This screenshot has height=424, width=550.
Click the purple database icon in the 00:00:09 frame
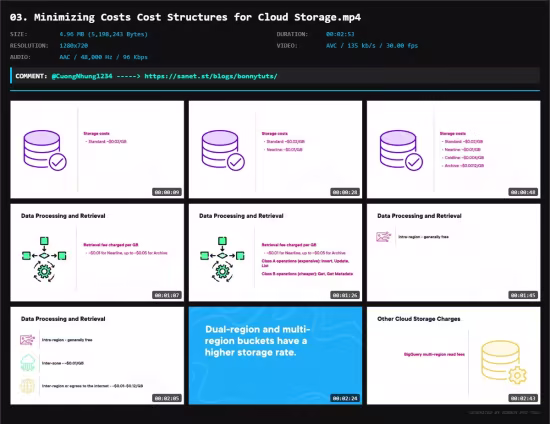pyautogui.click(x=45, y=150)
